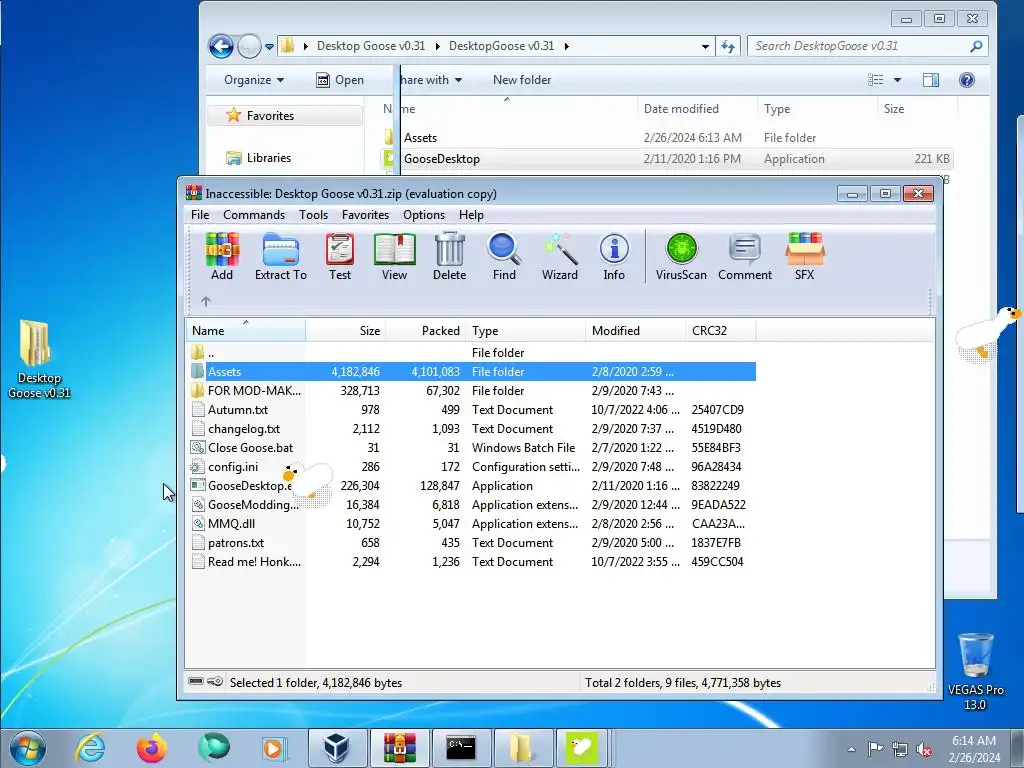Select the parent folder '..' row

472,353
